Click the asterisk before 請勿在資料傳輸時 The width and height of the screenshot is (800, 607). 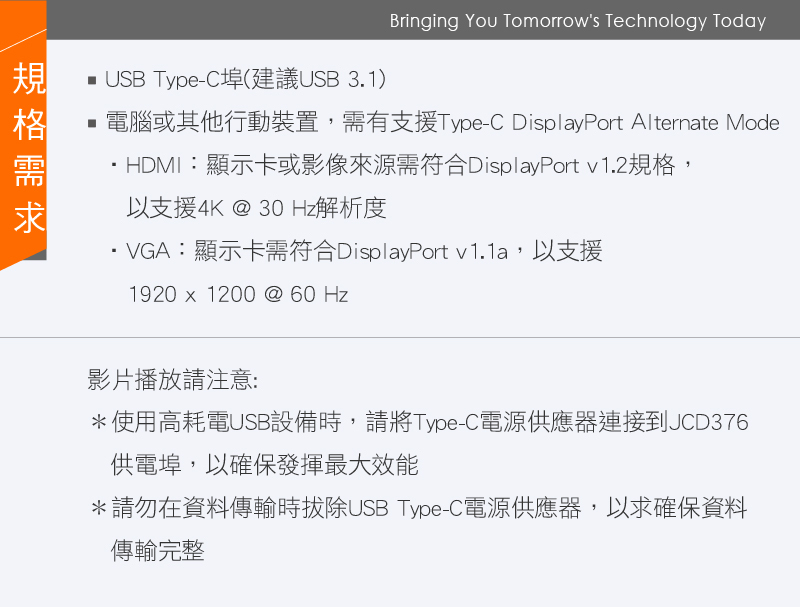(99, 509)
